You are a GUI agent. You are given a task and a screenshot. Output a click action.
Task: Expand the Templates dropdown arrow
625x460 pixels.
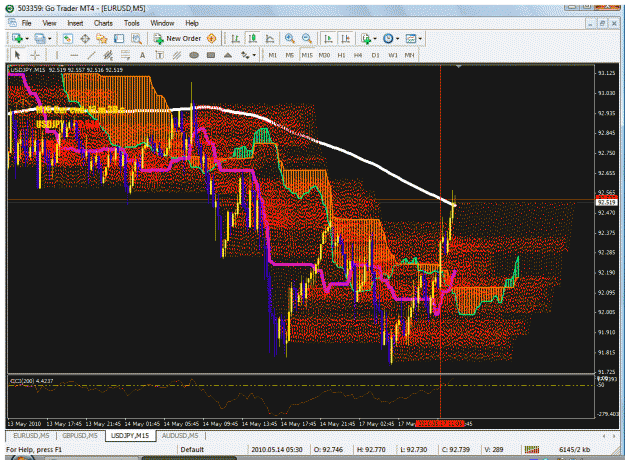tap(420, 39)
